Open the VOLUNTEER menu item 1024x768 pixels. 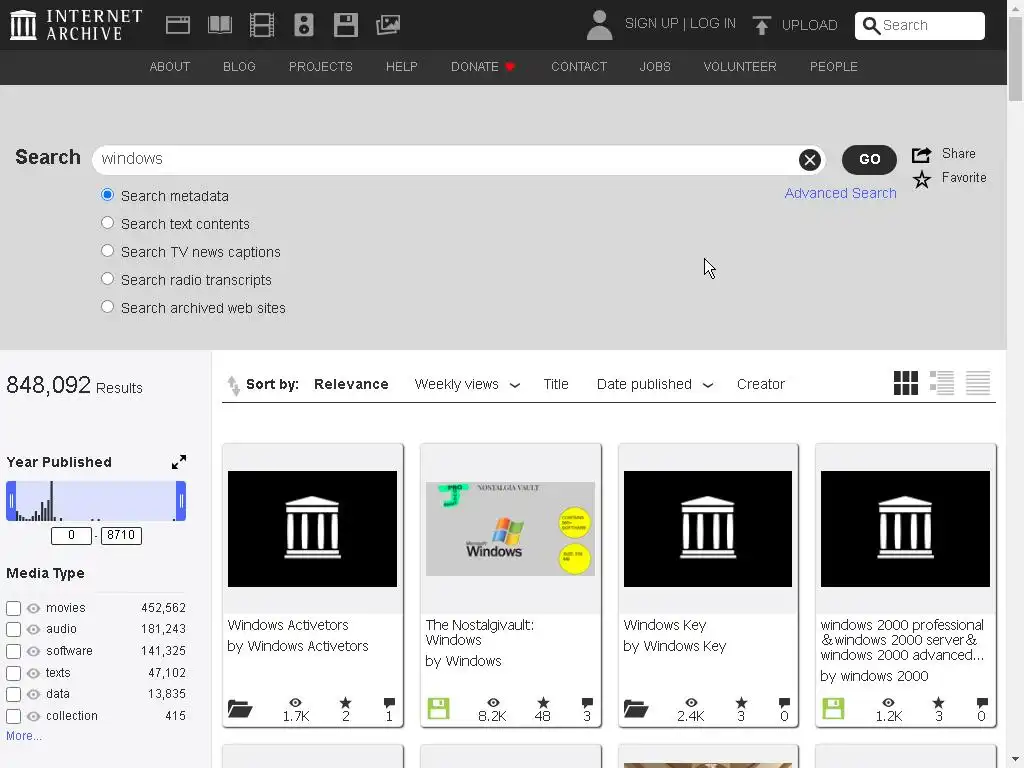[x=740, y=67]
